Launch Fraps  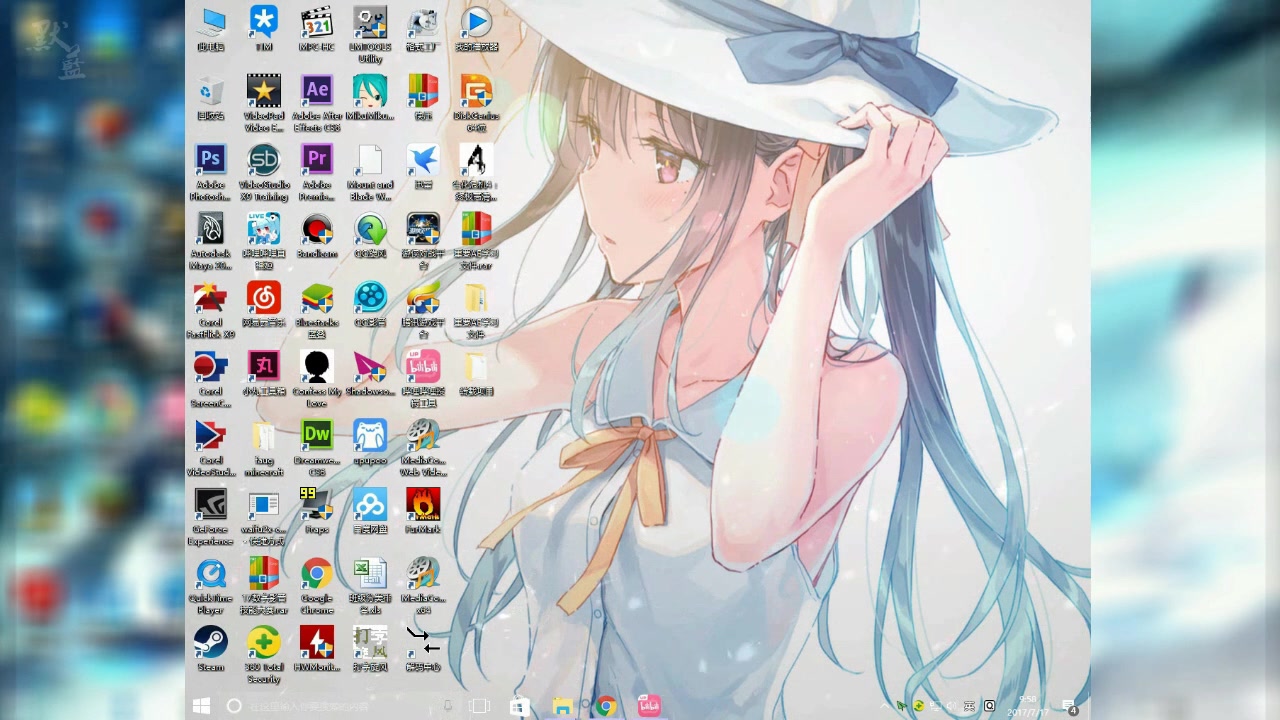316,505
